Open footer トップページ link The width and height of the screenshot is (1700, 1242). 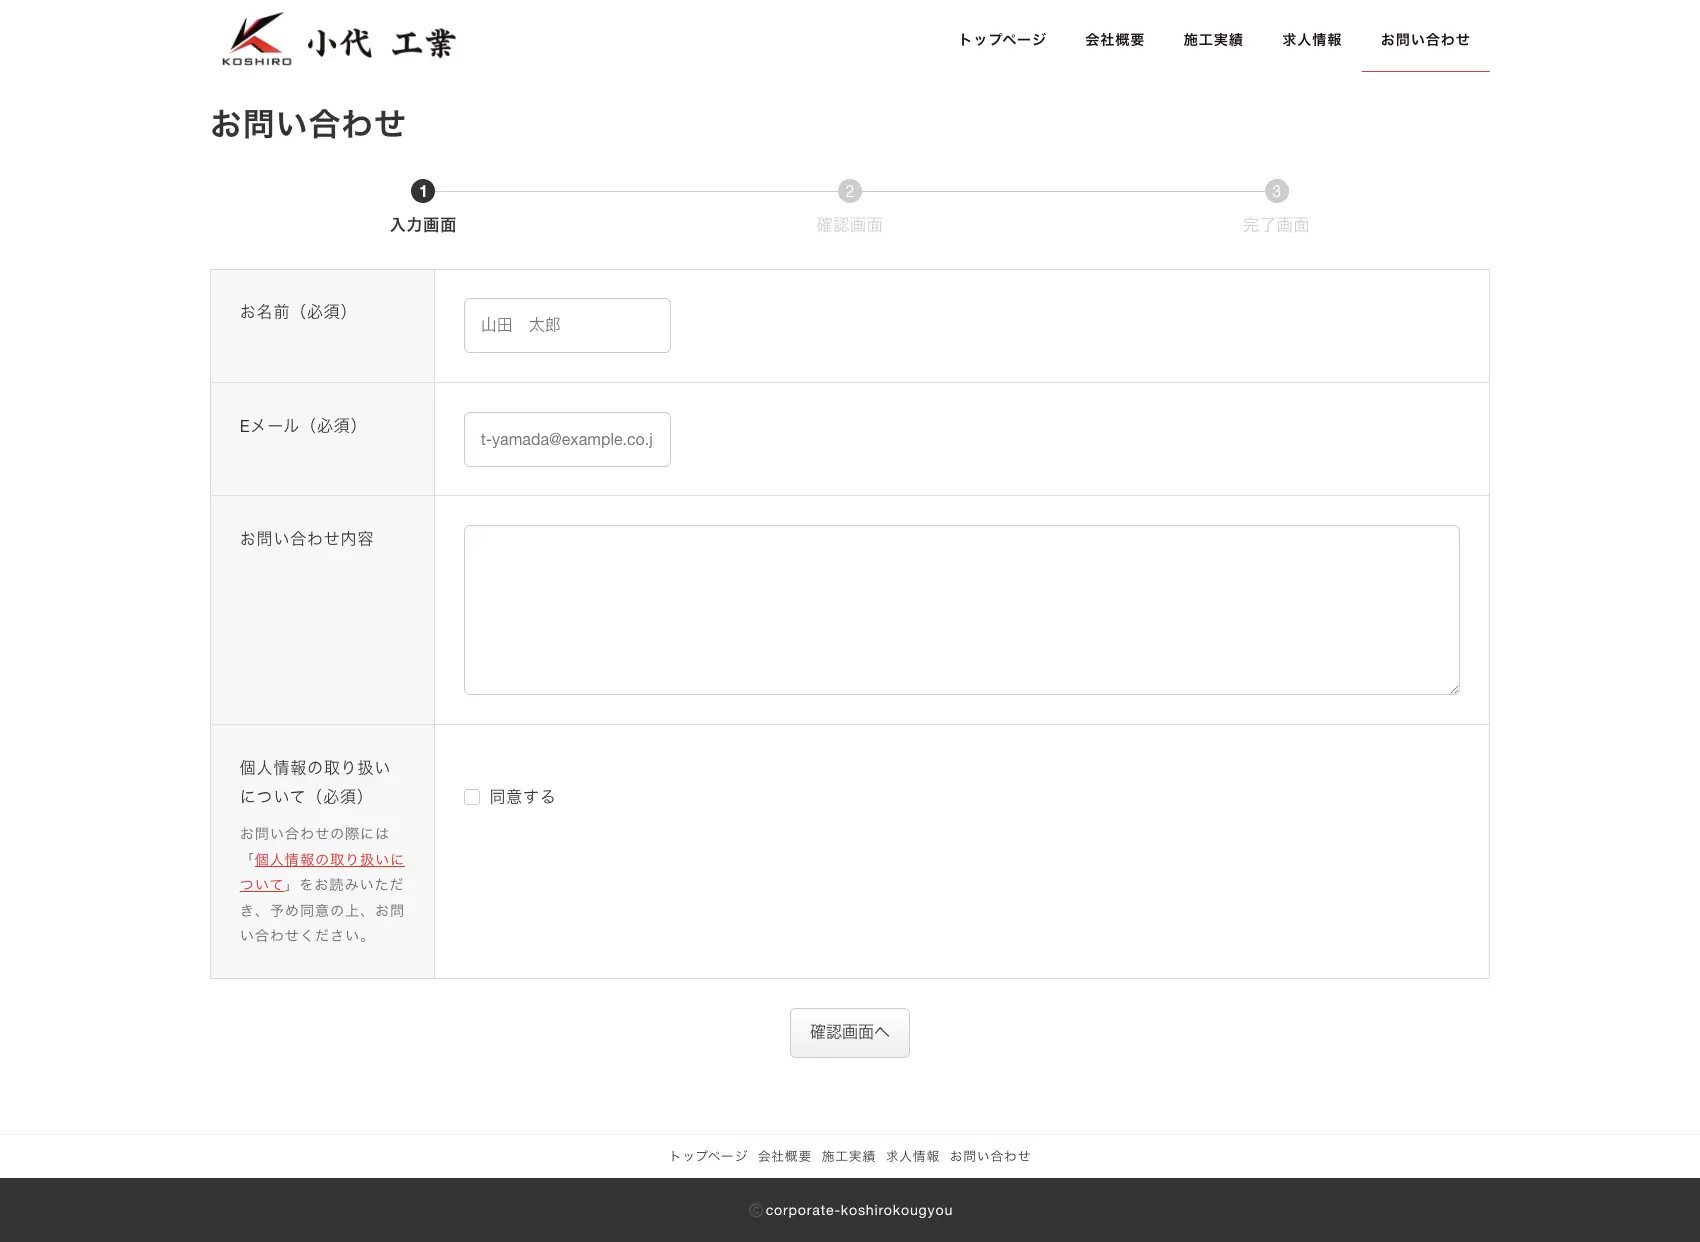click(708, 1156)
